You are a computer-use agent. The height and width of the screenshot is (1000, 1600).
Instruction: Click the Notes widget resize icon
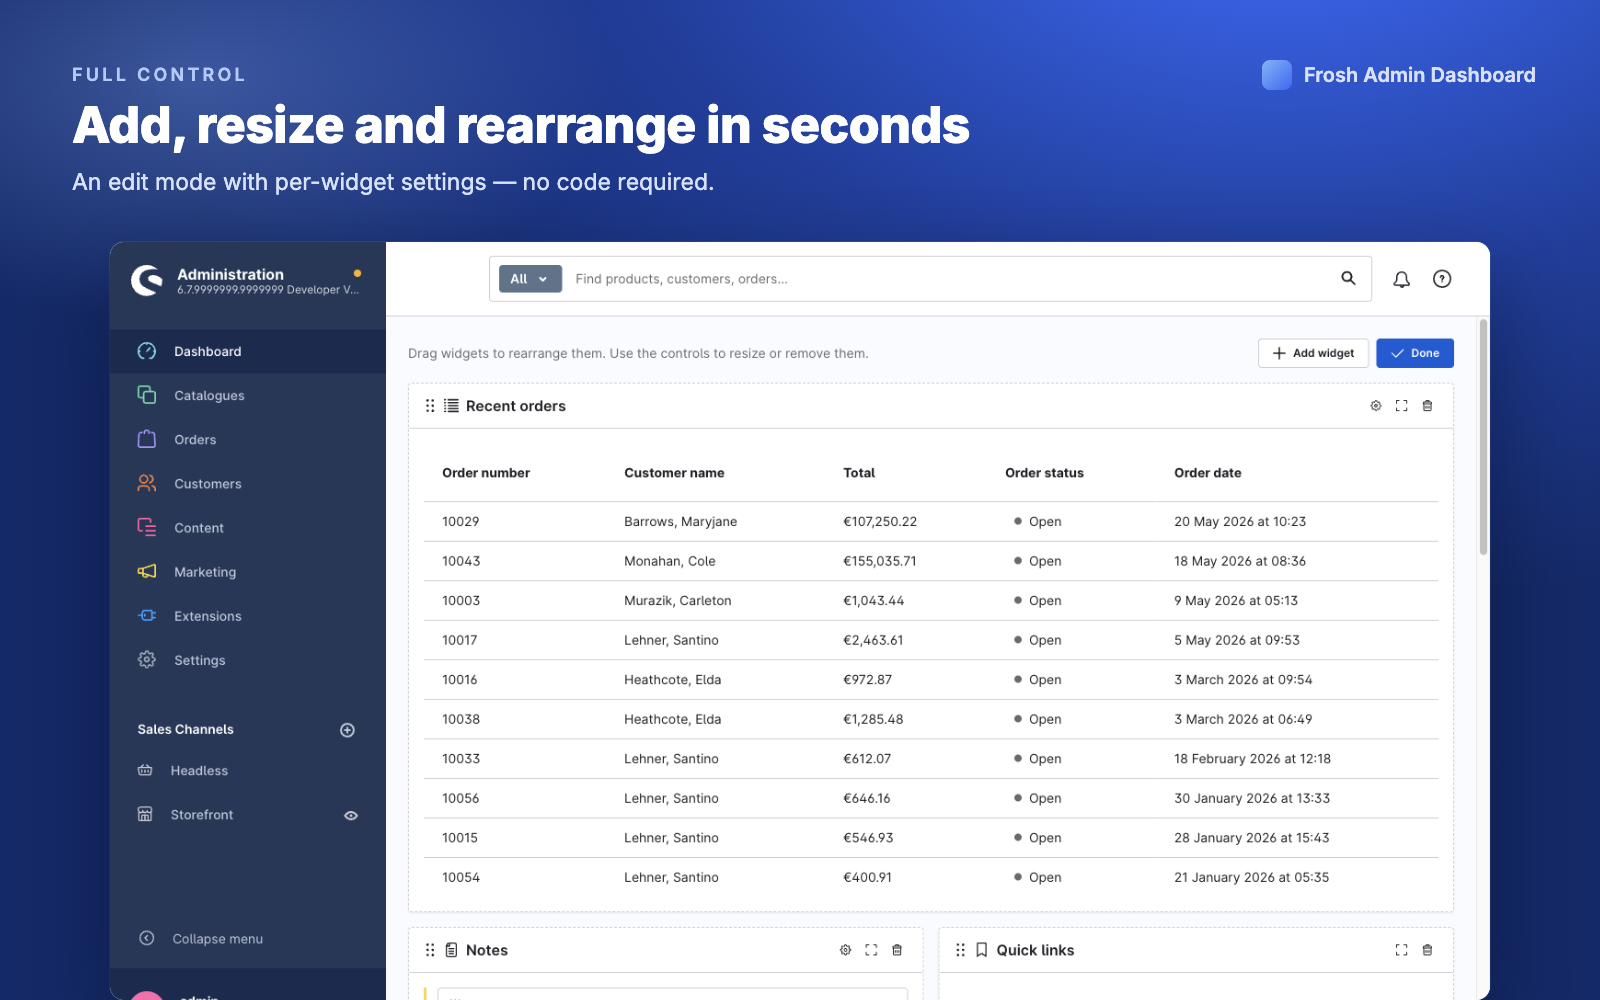pos(872,950)
